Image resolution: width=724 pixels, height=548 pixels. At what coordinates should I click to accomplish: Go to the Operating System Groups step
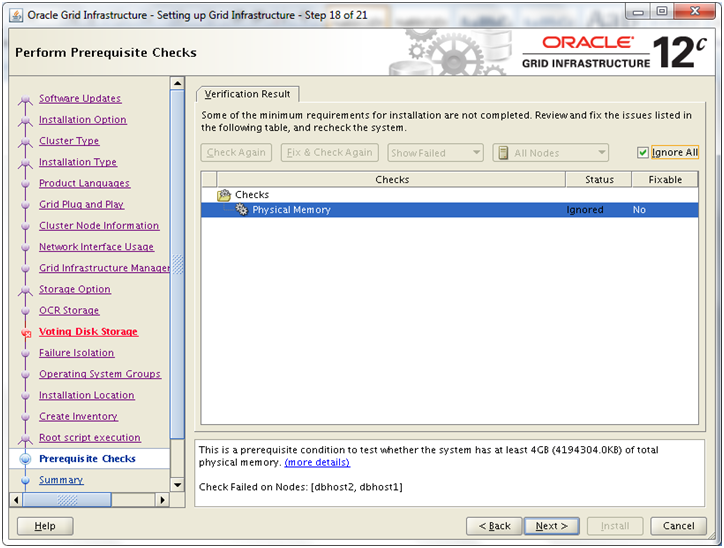tap(100, 374)
